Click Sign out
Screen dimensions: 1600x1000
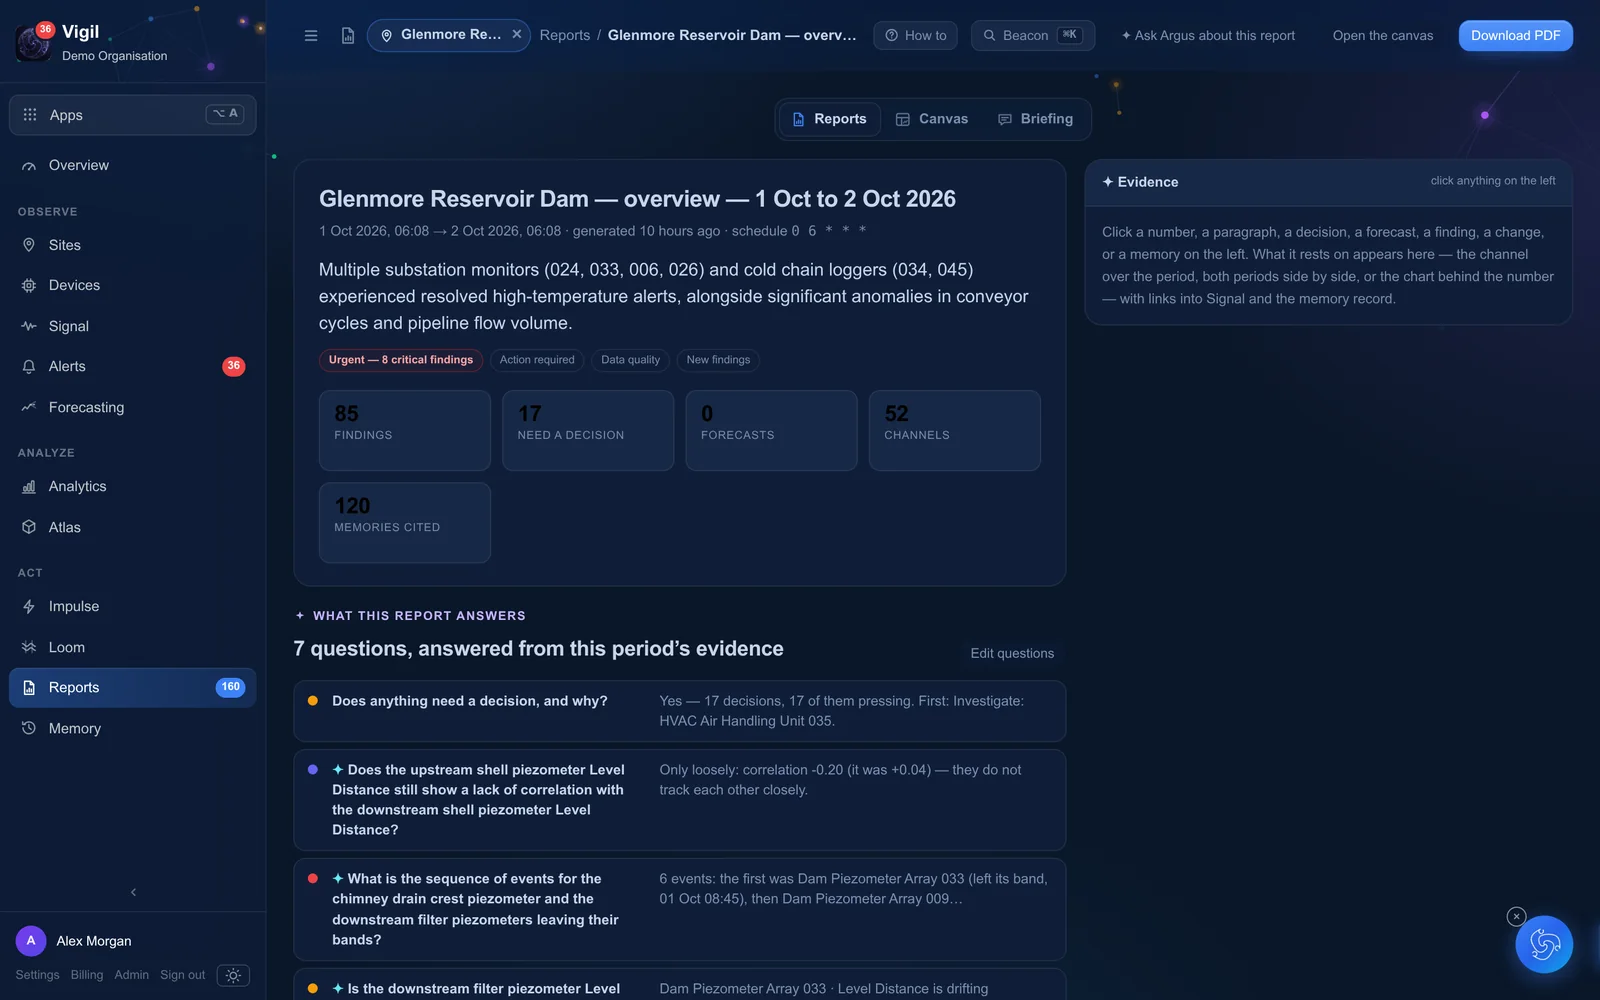pos(182,975)
